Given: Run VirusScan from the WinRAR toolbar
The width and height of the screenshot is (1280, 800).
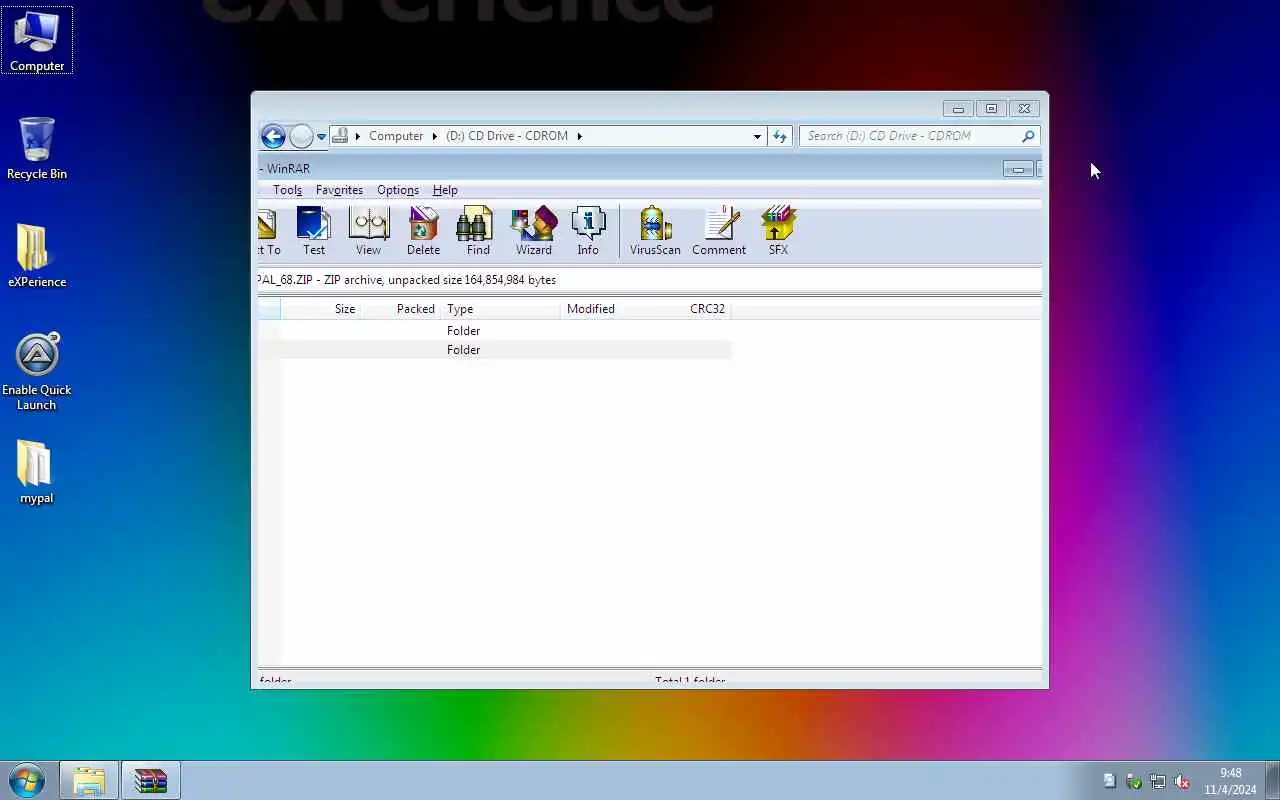Looking at the screenshot, I should tap(655, 232).
